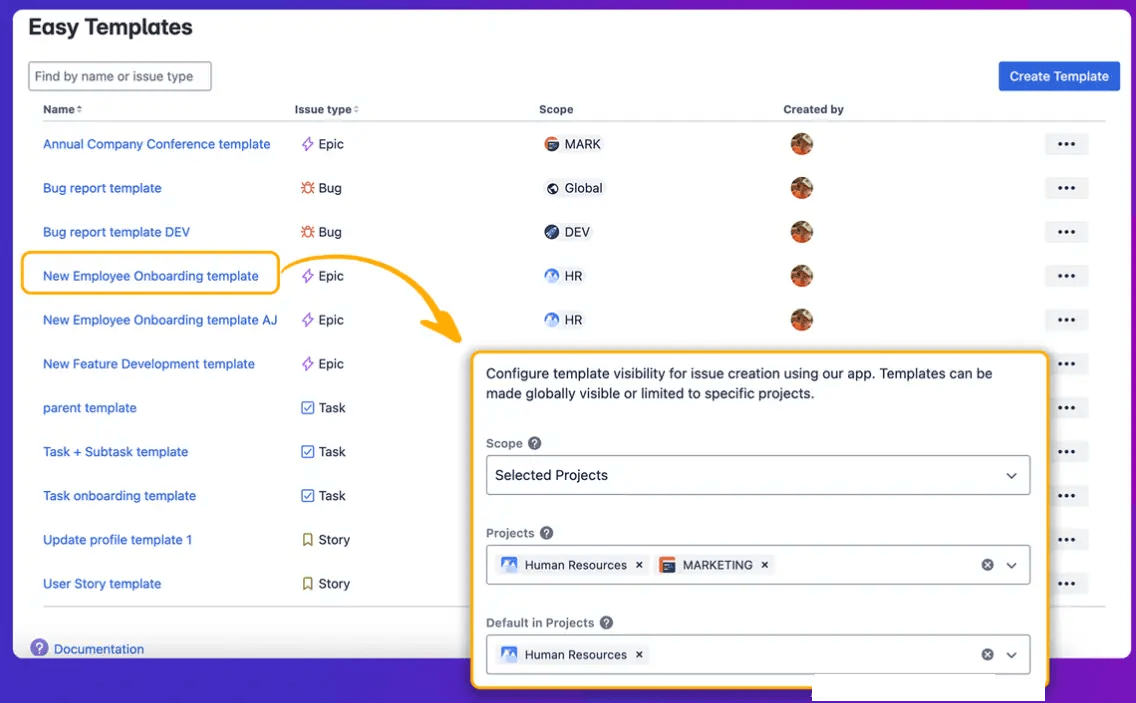Expand the Projects dropdown chevron

click(1011, 565)
